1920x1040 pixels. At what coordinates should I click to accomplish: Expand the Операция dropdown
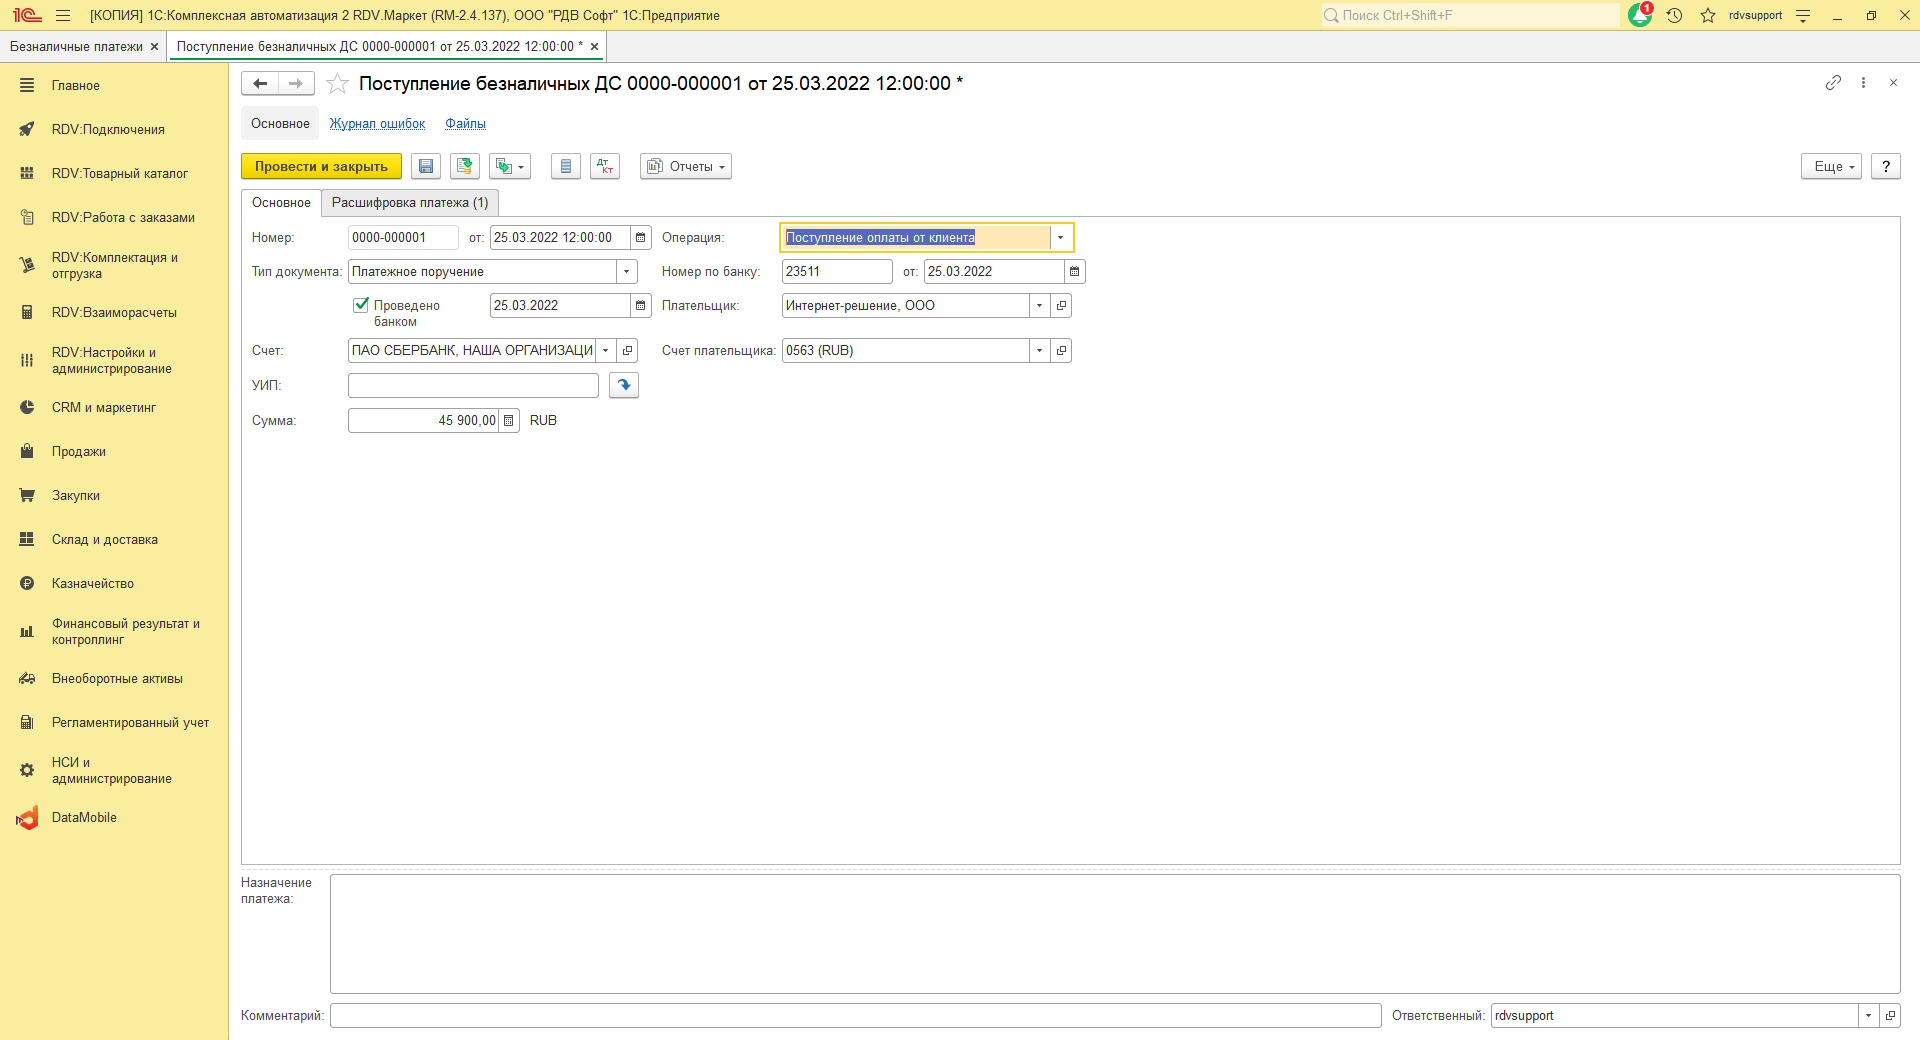(x=1061, y=238)
